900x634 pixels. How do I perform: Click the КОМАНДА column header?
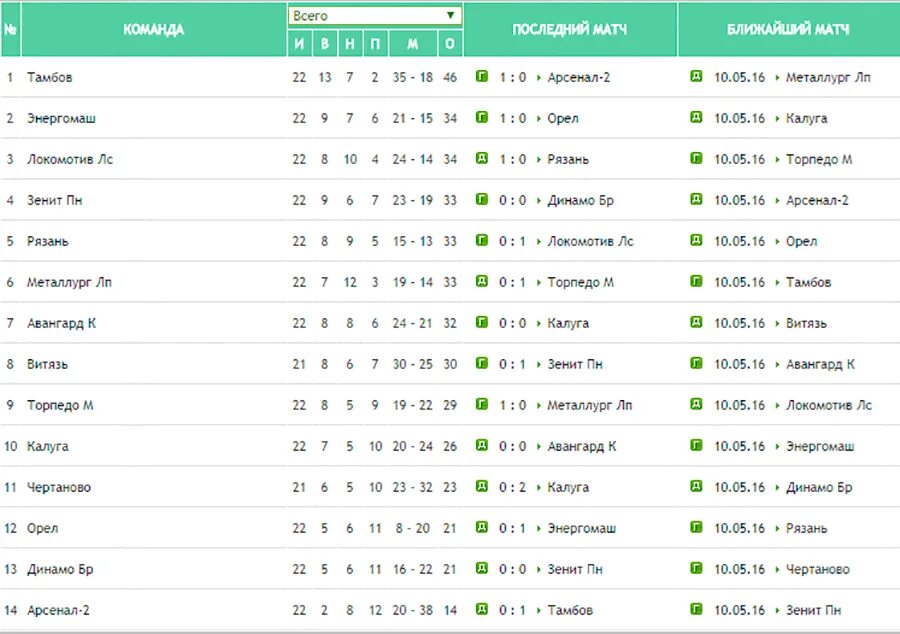[153, 29]
